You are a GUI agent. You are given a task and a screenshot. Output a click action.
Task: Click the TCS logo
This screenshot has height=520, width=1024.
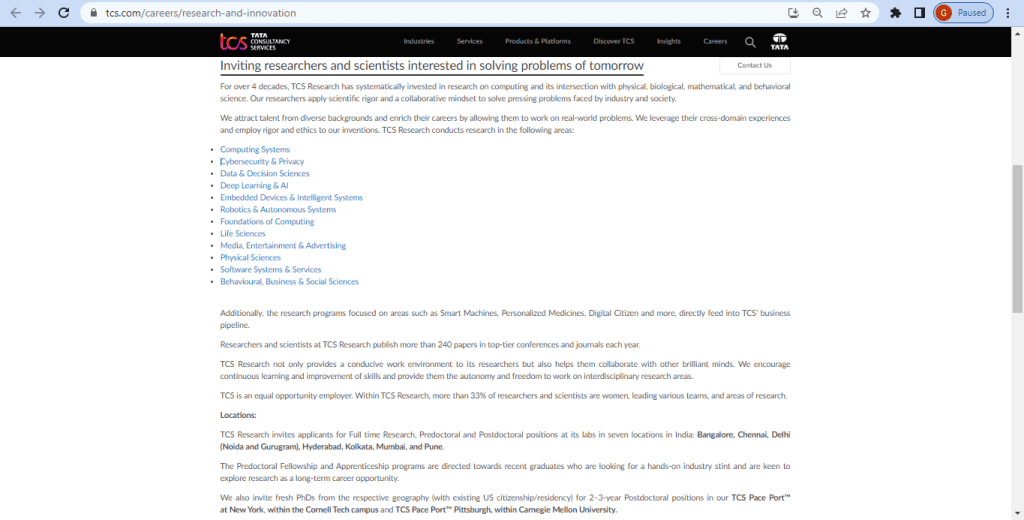click(x=255, y=41)
